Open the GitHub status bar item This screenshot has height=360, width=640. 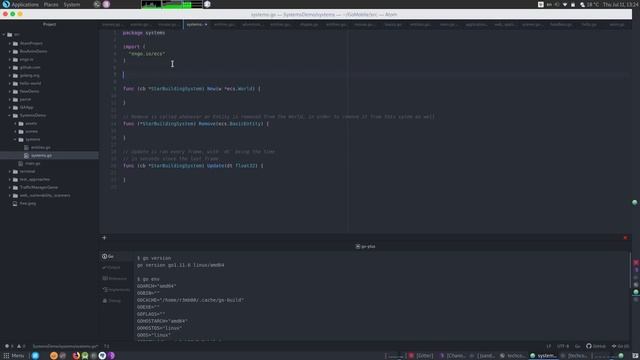pyautogui.click(x=596, y=346)
